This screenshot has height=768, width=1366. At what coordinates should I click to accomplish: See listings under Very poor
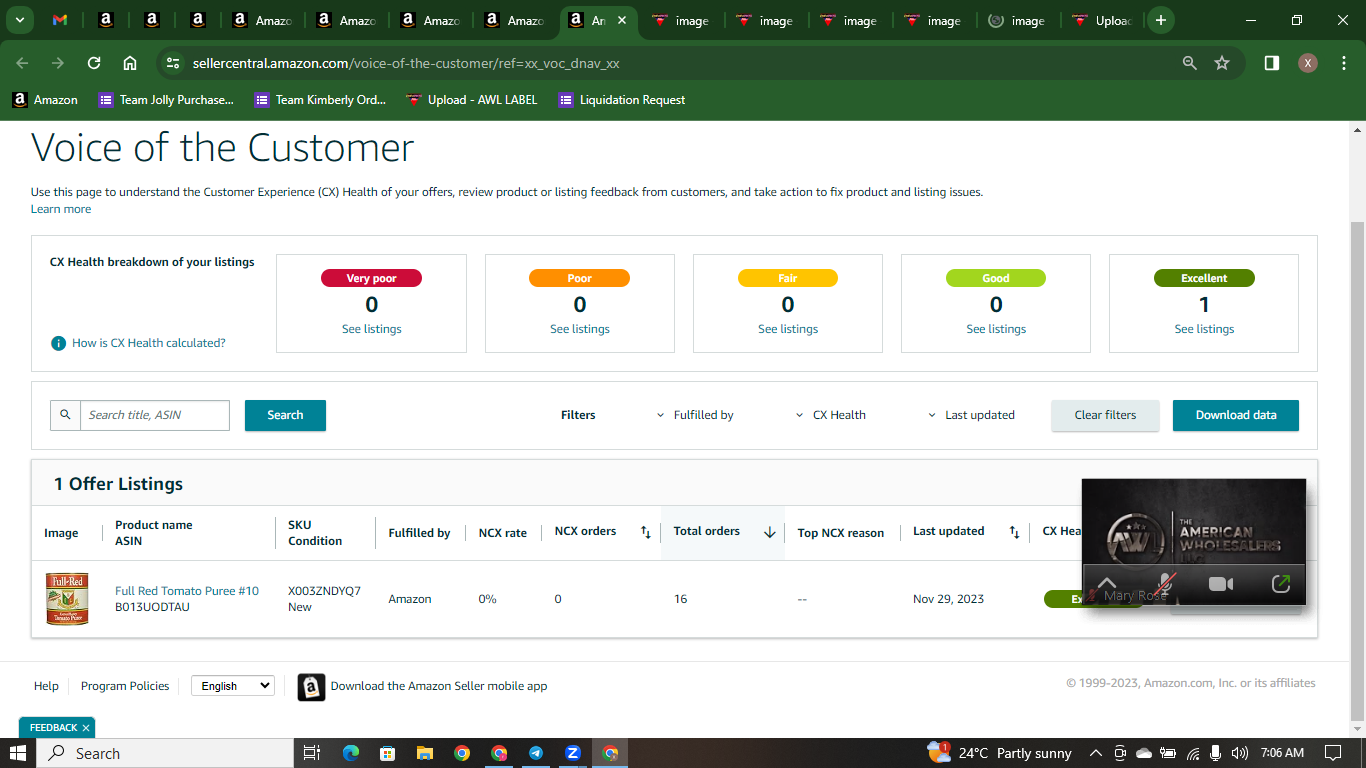tap(372, 329)
